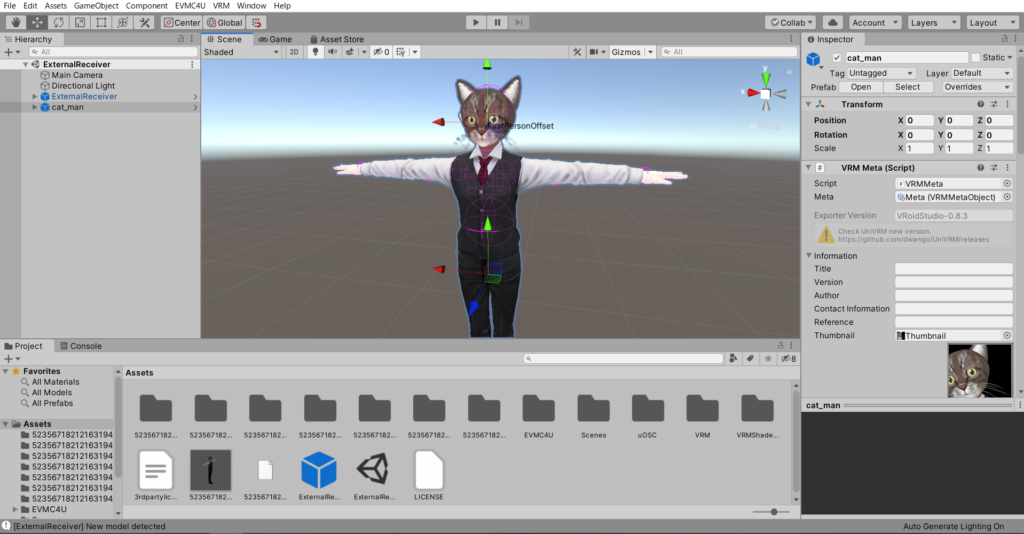Open the EVMC4U menu
Screen dimensions: 1024x534
pyautogui.click(x=190, y=6)
